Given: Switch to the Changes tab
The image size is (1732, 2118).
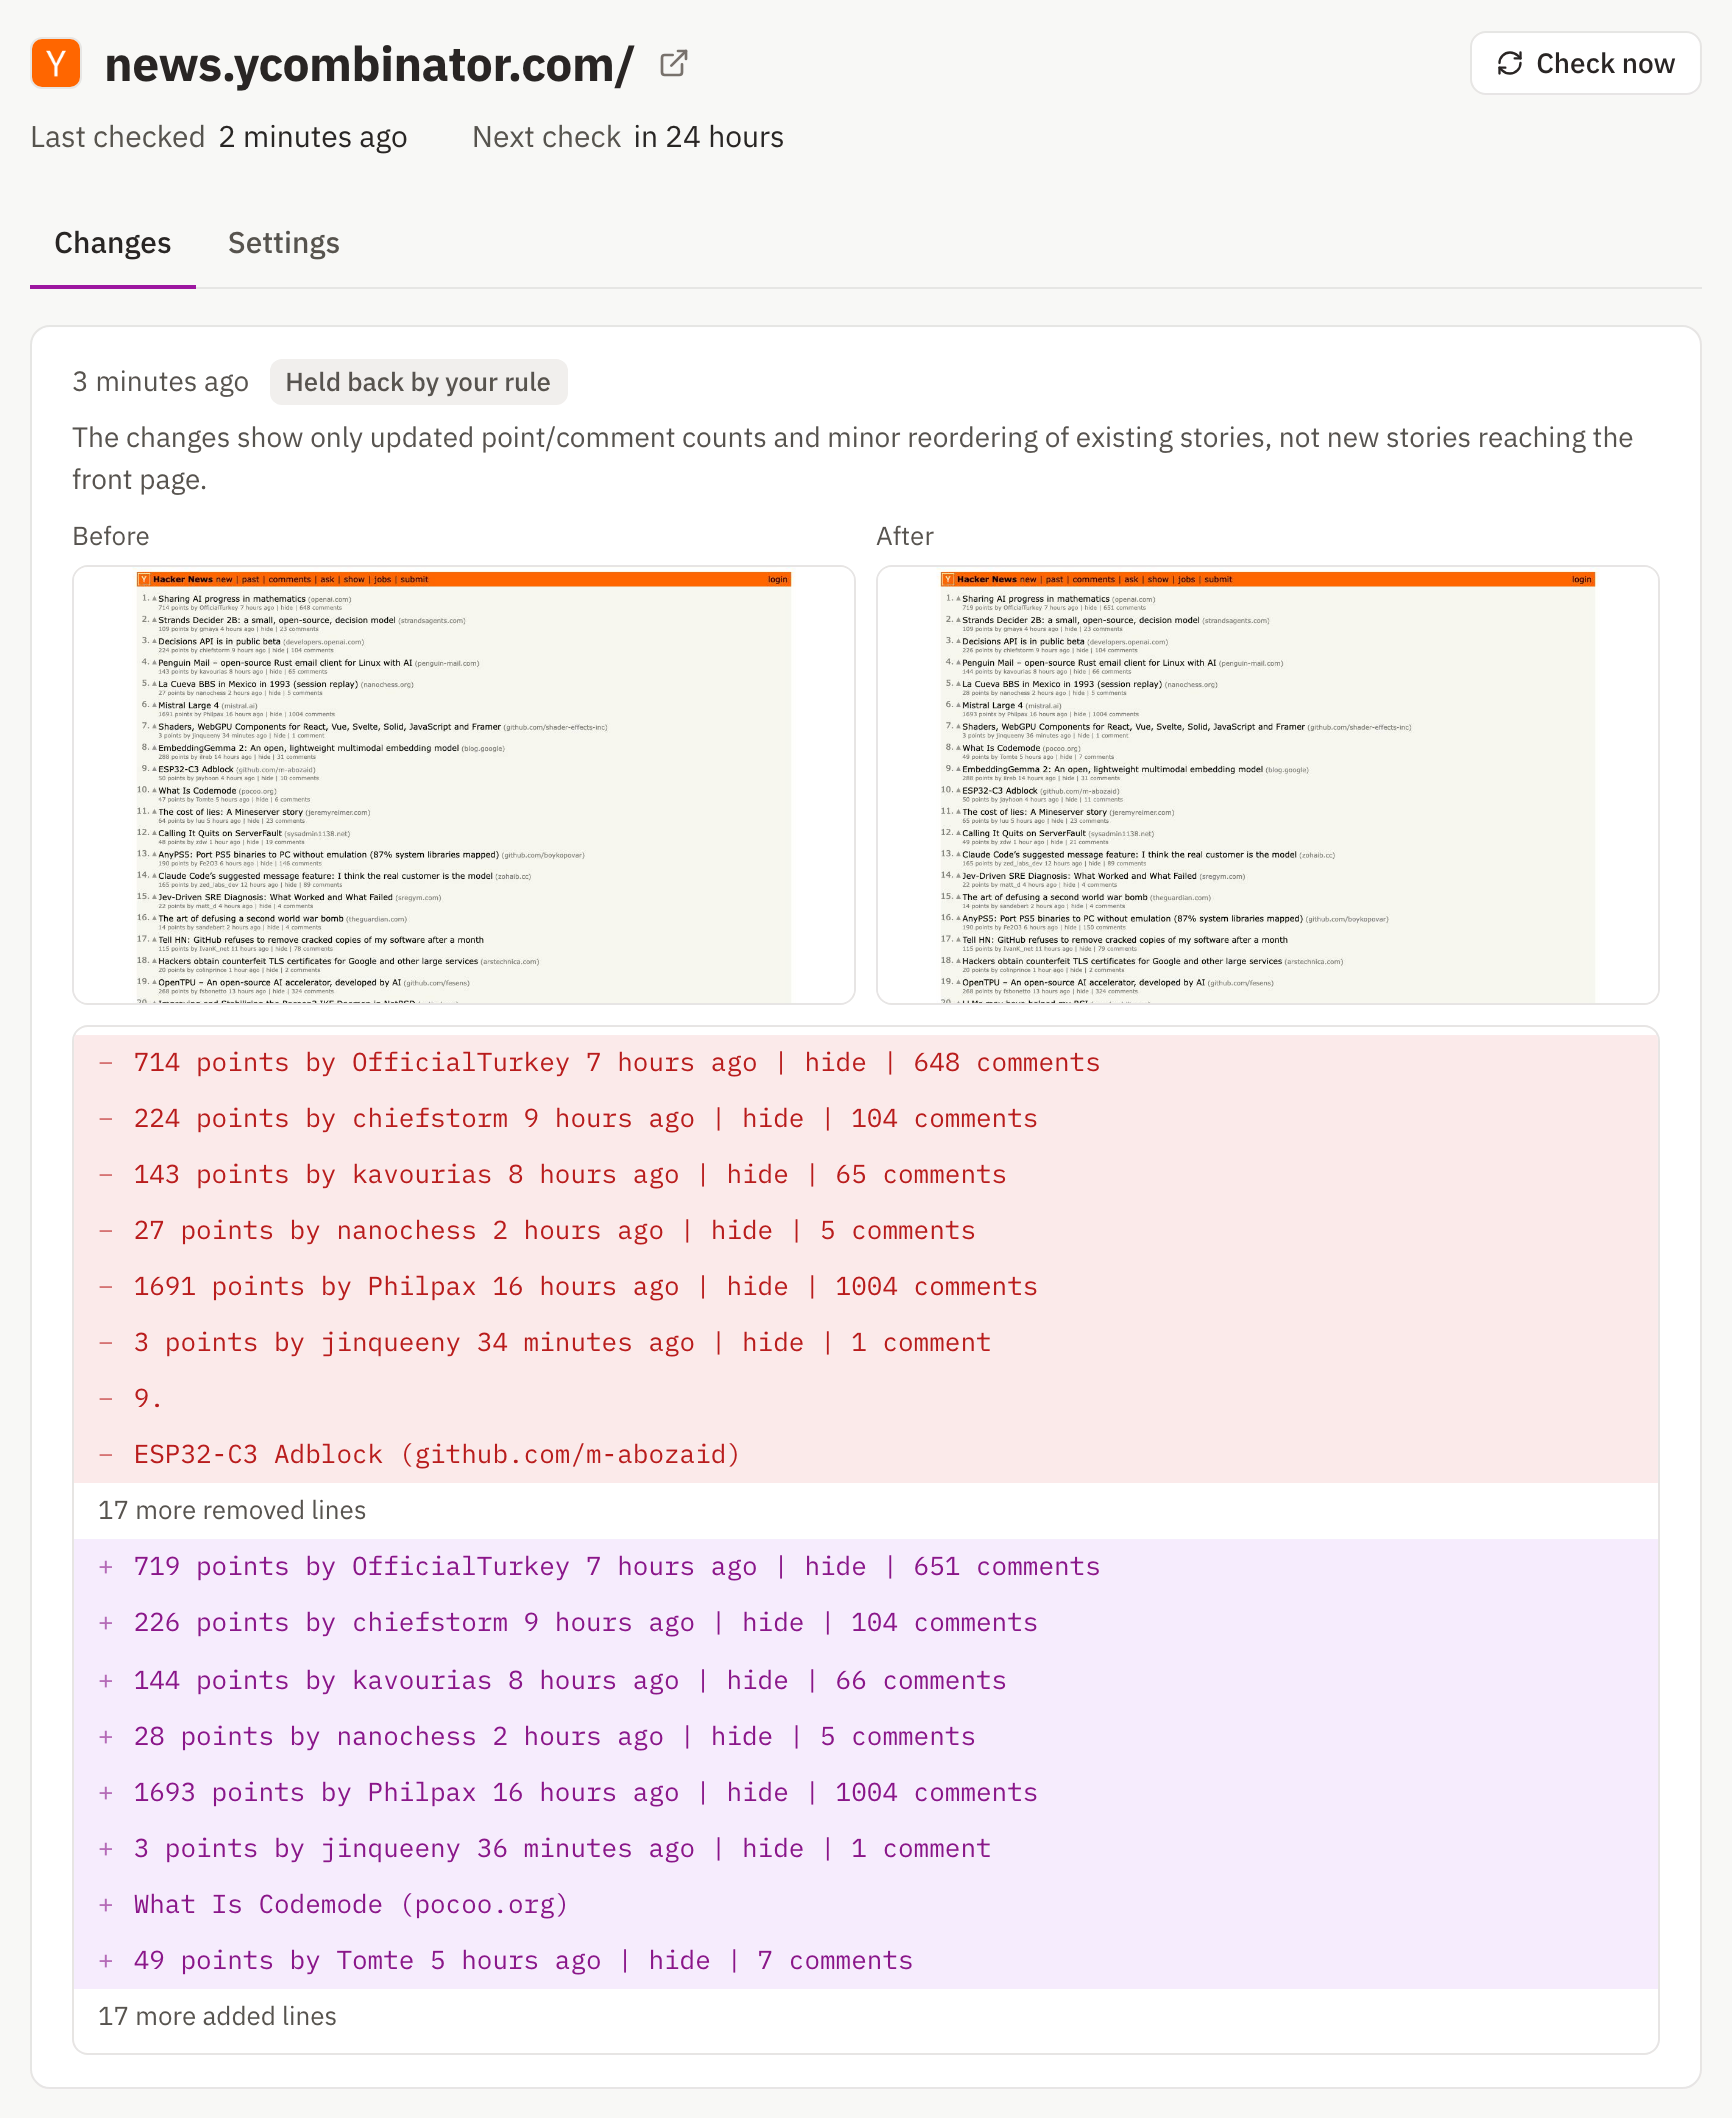Looking at the screenshot, I should 113,243.
